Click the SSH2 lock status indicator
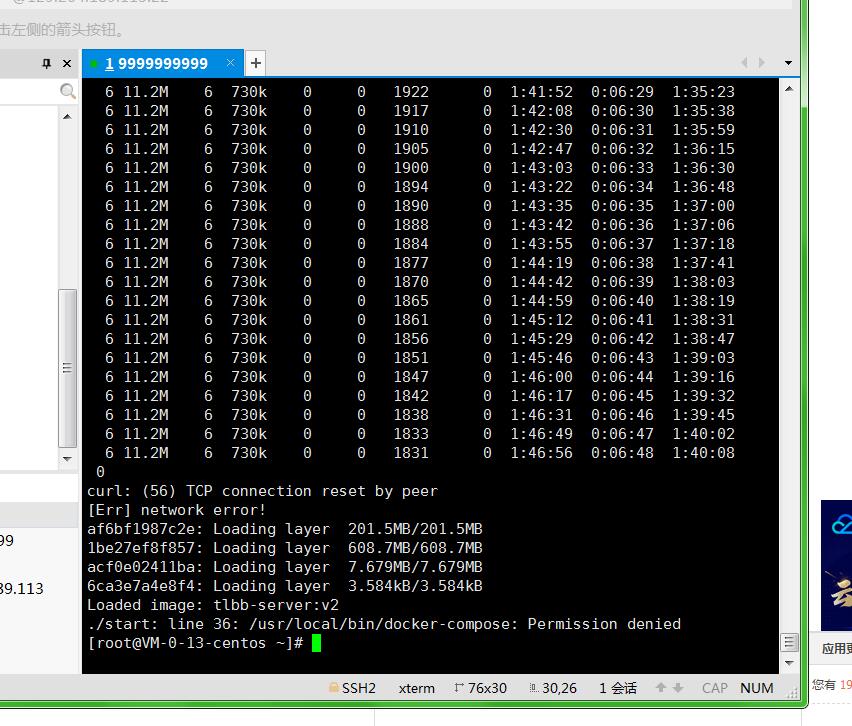This screenshot has height=726, width=852. [x=351, y=688]
